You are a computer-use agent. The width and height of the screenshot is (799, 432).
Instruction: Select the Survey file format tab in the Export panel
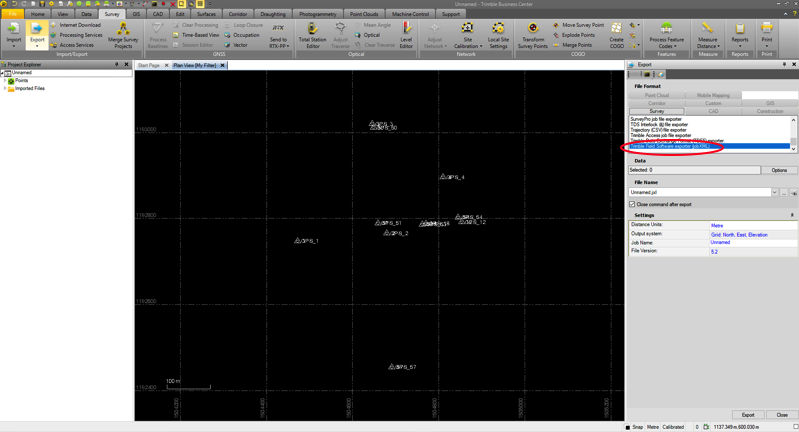tap(656, 111)
